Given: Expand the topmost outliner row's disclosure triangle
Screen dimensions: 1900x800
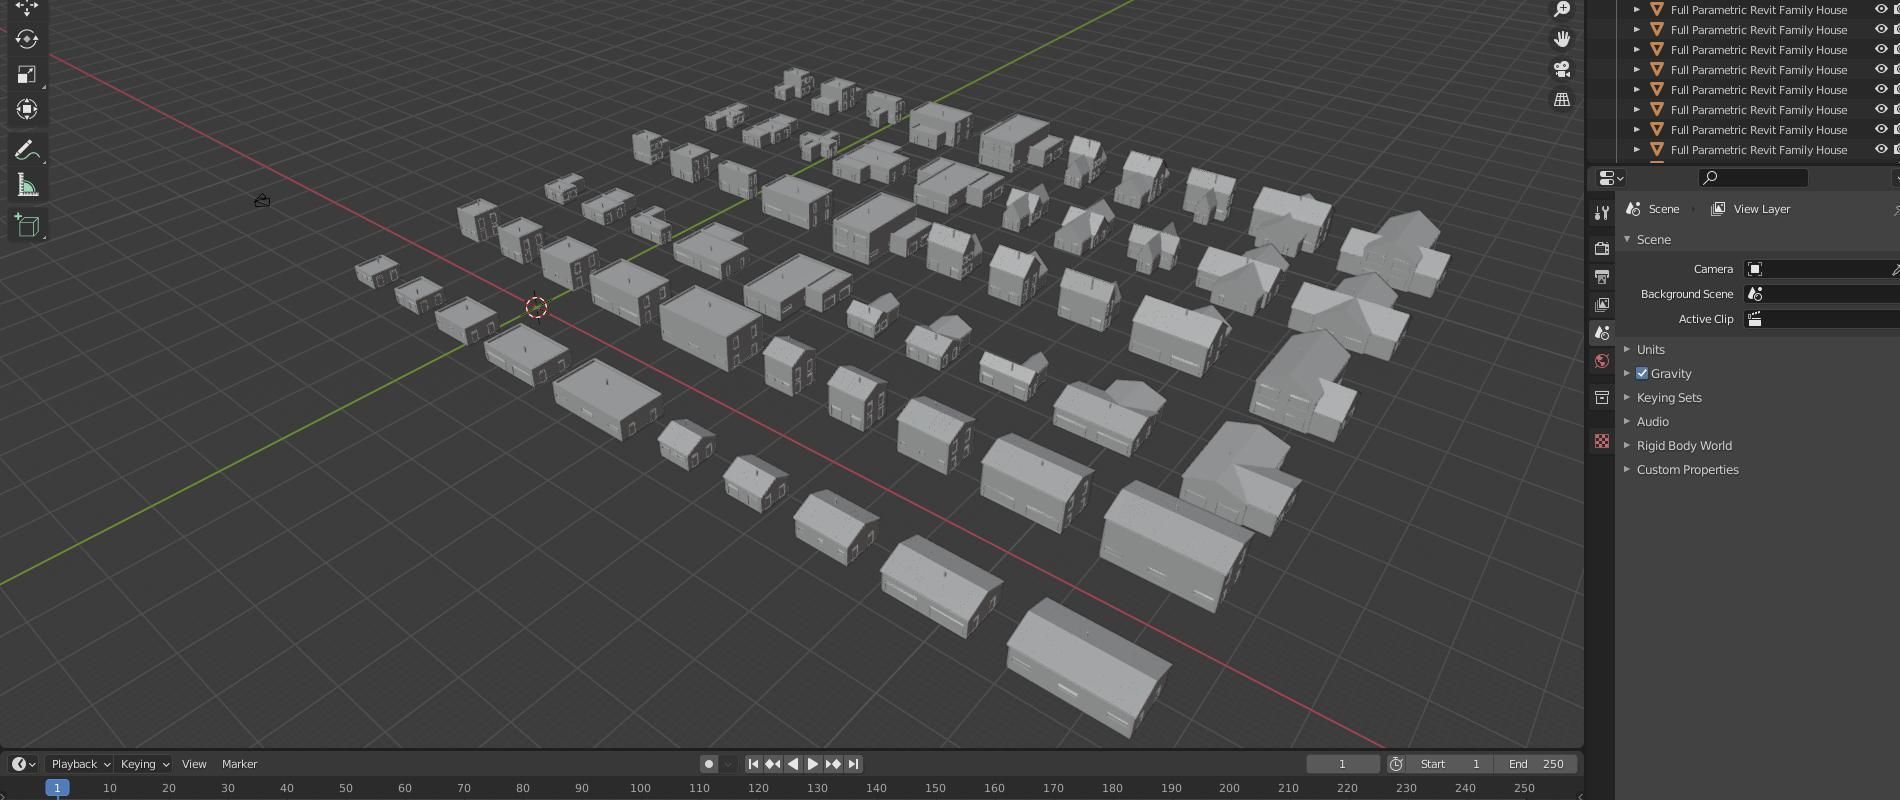Looking at the screenshot, I should 1637,10.
